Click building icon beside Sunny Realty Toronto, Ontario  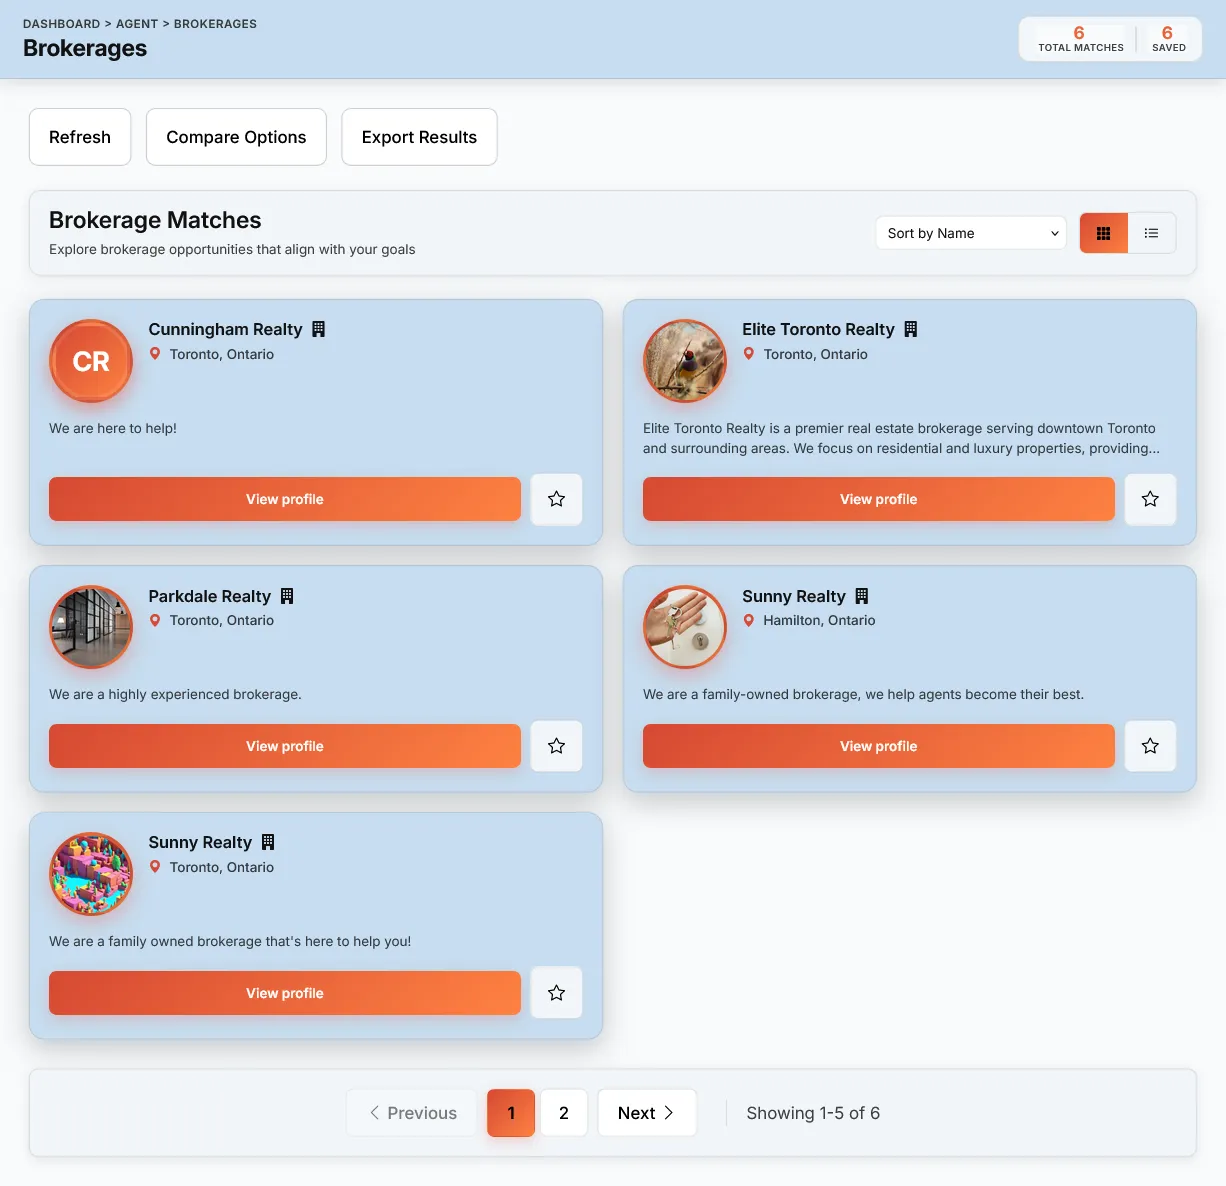(x=268, y=842)
